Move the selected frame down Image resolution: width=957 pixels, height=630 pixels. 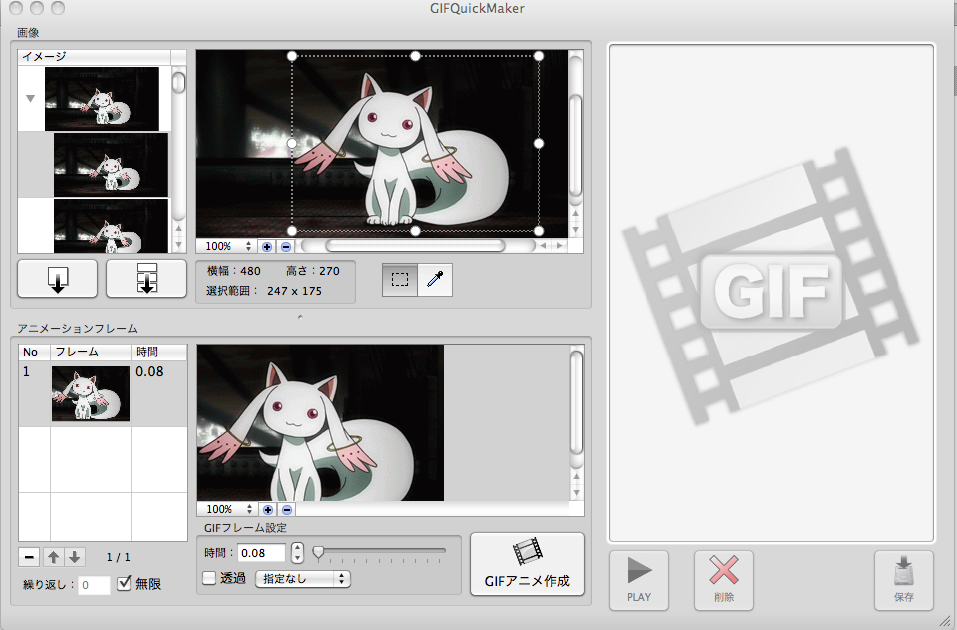pyautogui.click(x=74, y=557)
